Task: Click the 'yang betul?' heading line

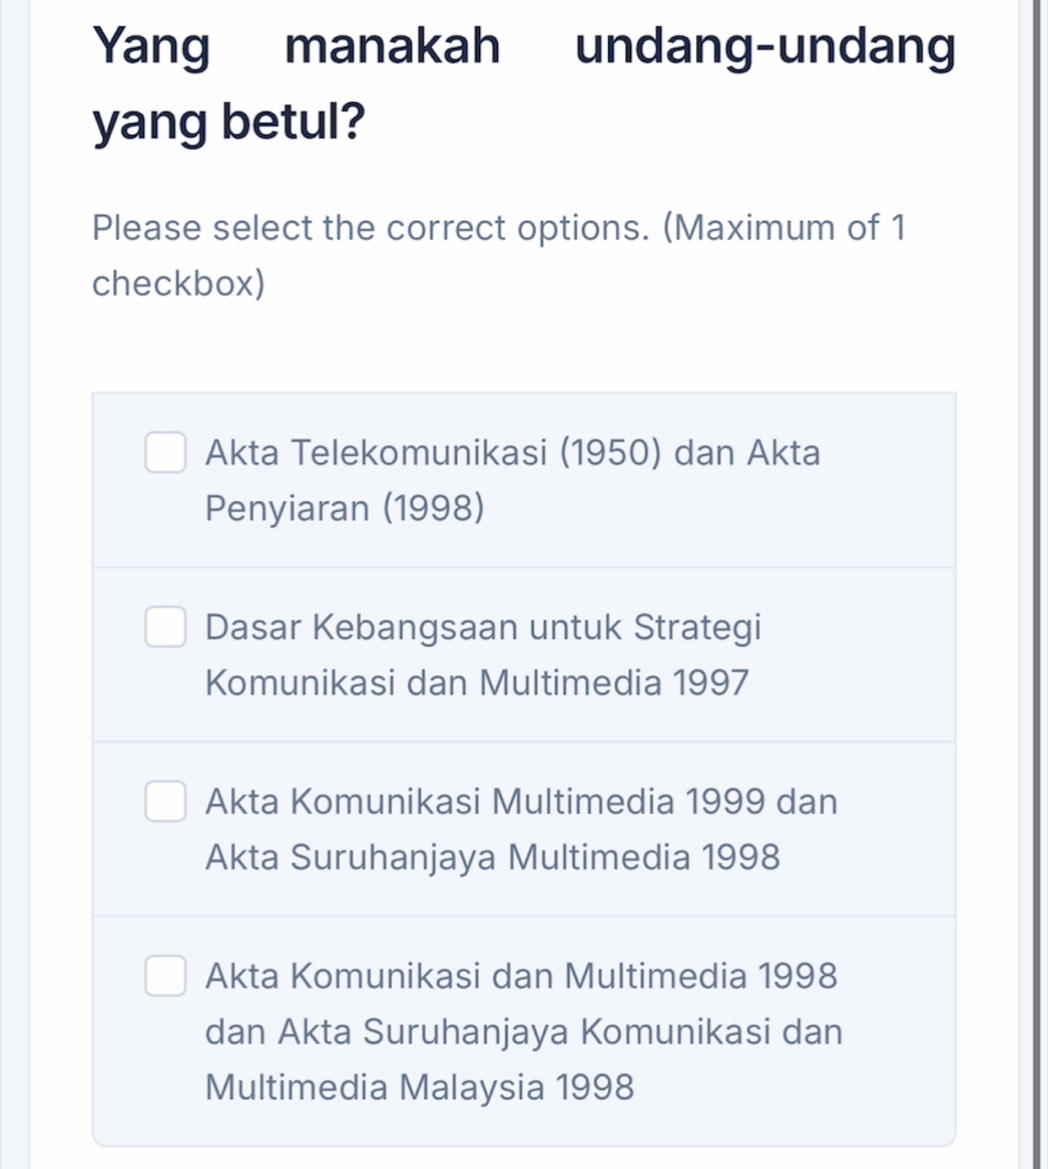Action: (228, 122)
